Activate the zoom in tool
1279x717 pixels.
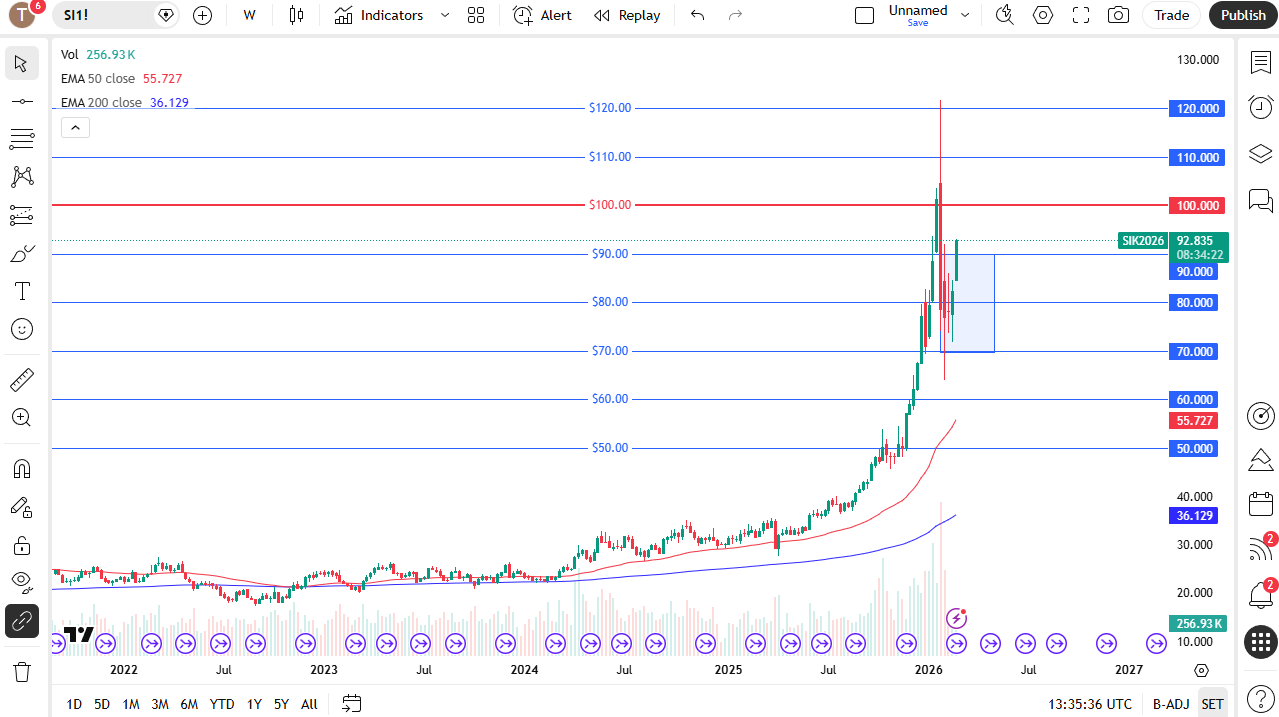[22, 418]
